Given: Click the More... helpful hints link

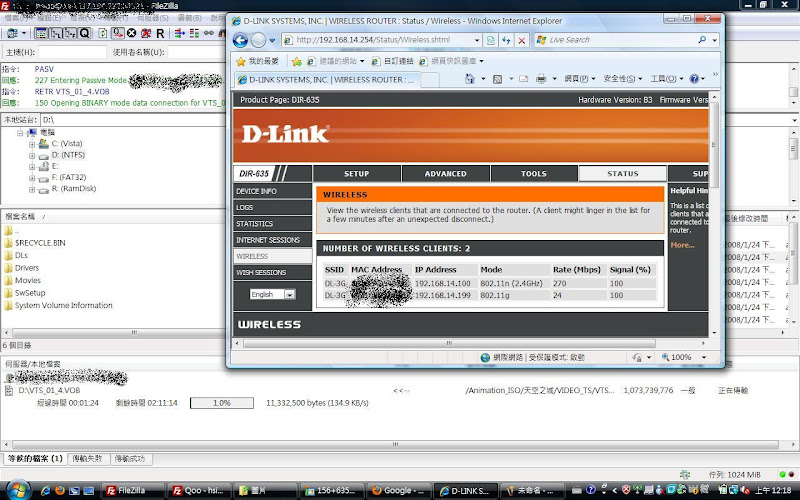Looking at the screenshot, I should (x=682, y=245).
